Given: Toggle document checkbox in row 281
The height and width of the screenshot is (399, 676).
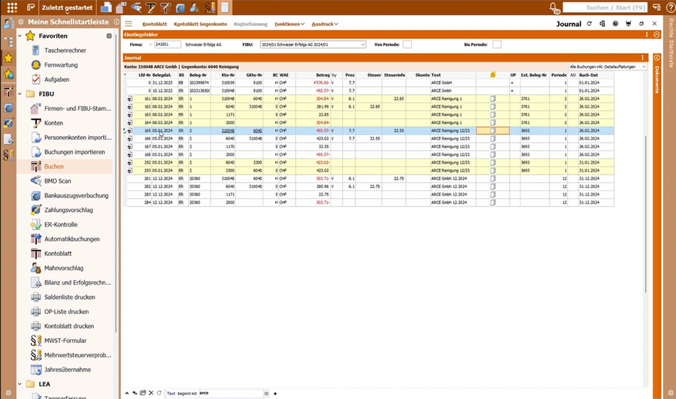Looking at the screenshot, I should point(493,178).
